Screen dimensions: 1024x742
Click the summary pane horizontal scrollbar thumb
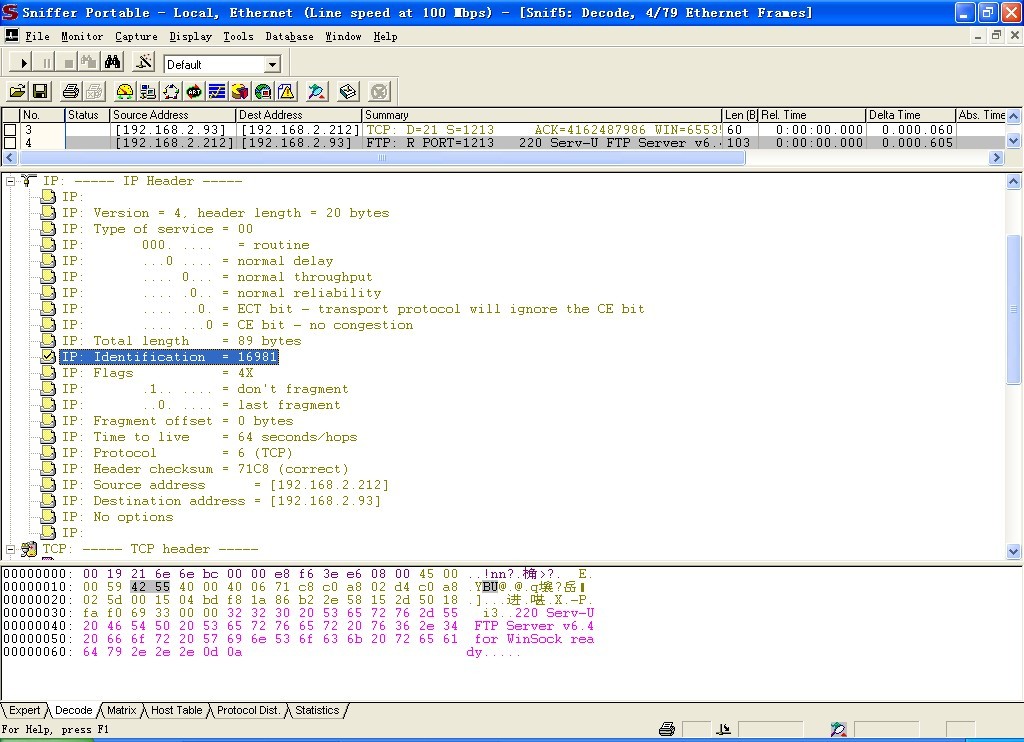[x=381, y=157]
